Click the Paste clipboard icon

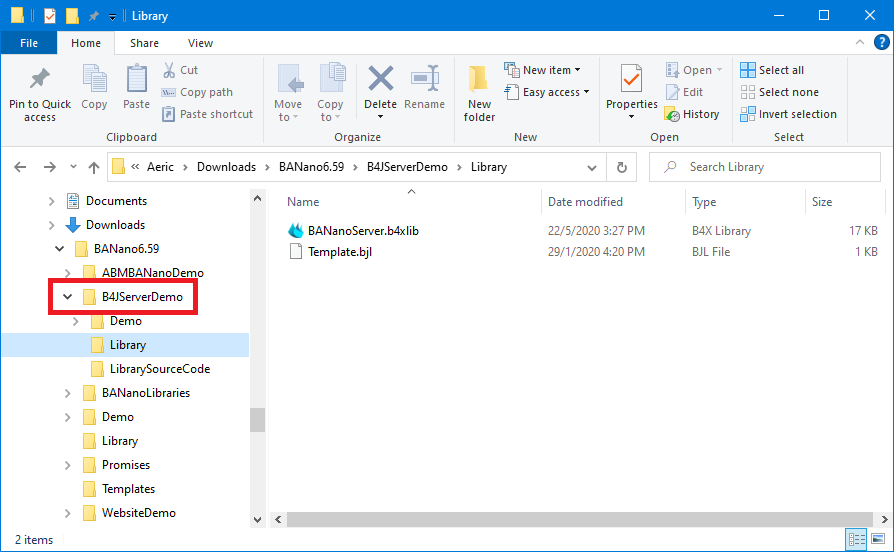point(136,79)
